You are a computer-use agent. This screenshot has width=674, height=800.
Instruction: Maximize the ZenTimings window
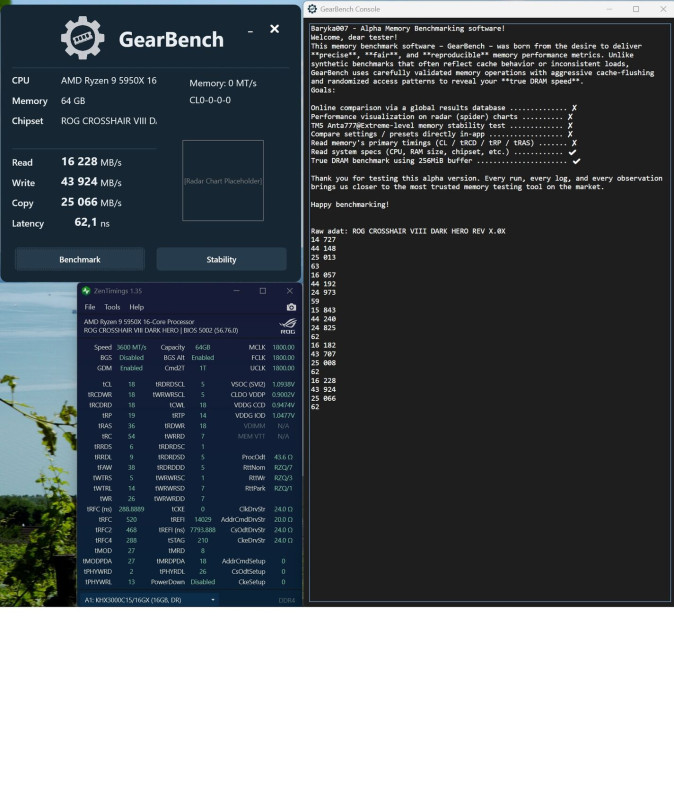(263, 291)
